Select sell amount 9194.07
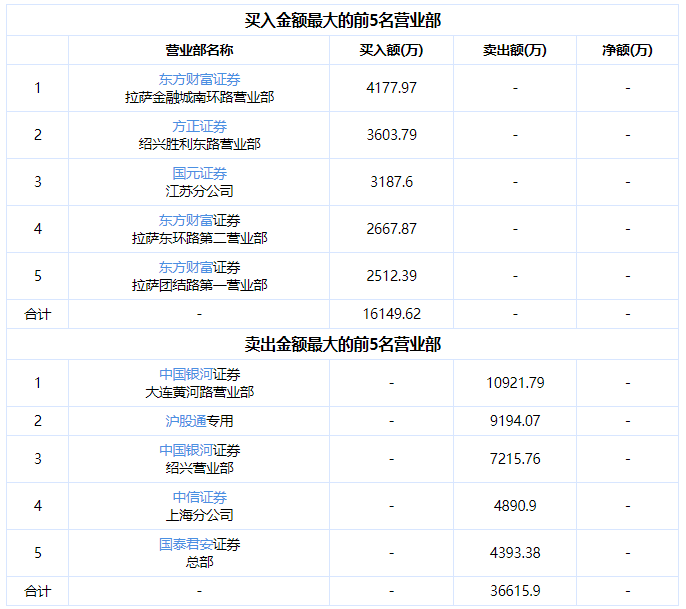Viewport: 686px width, 609px height. point(515,421)
